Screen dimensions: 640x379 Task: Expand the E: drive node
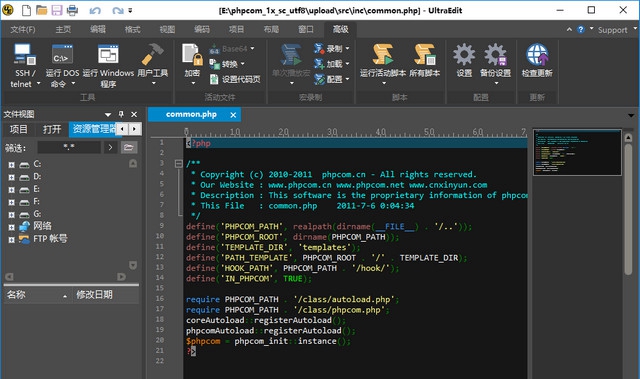(x=11, y=190)
